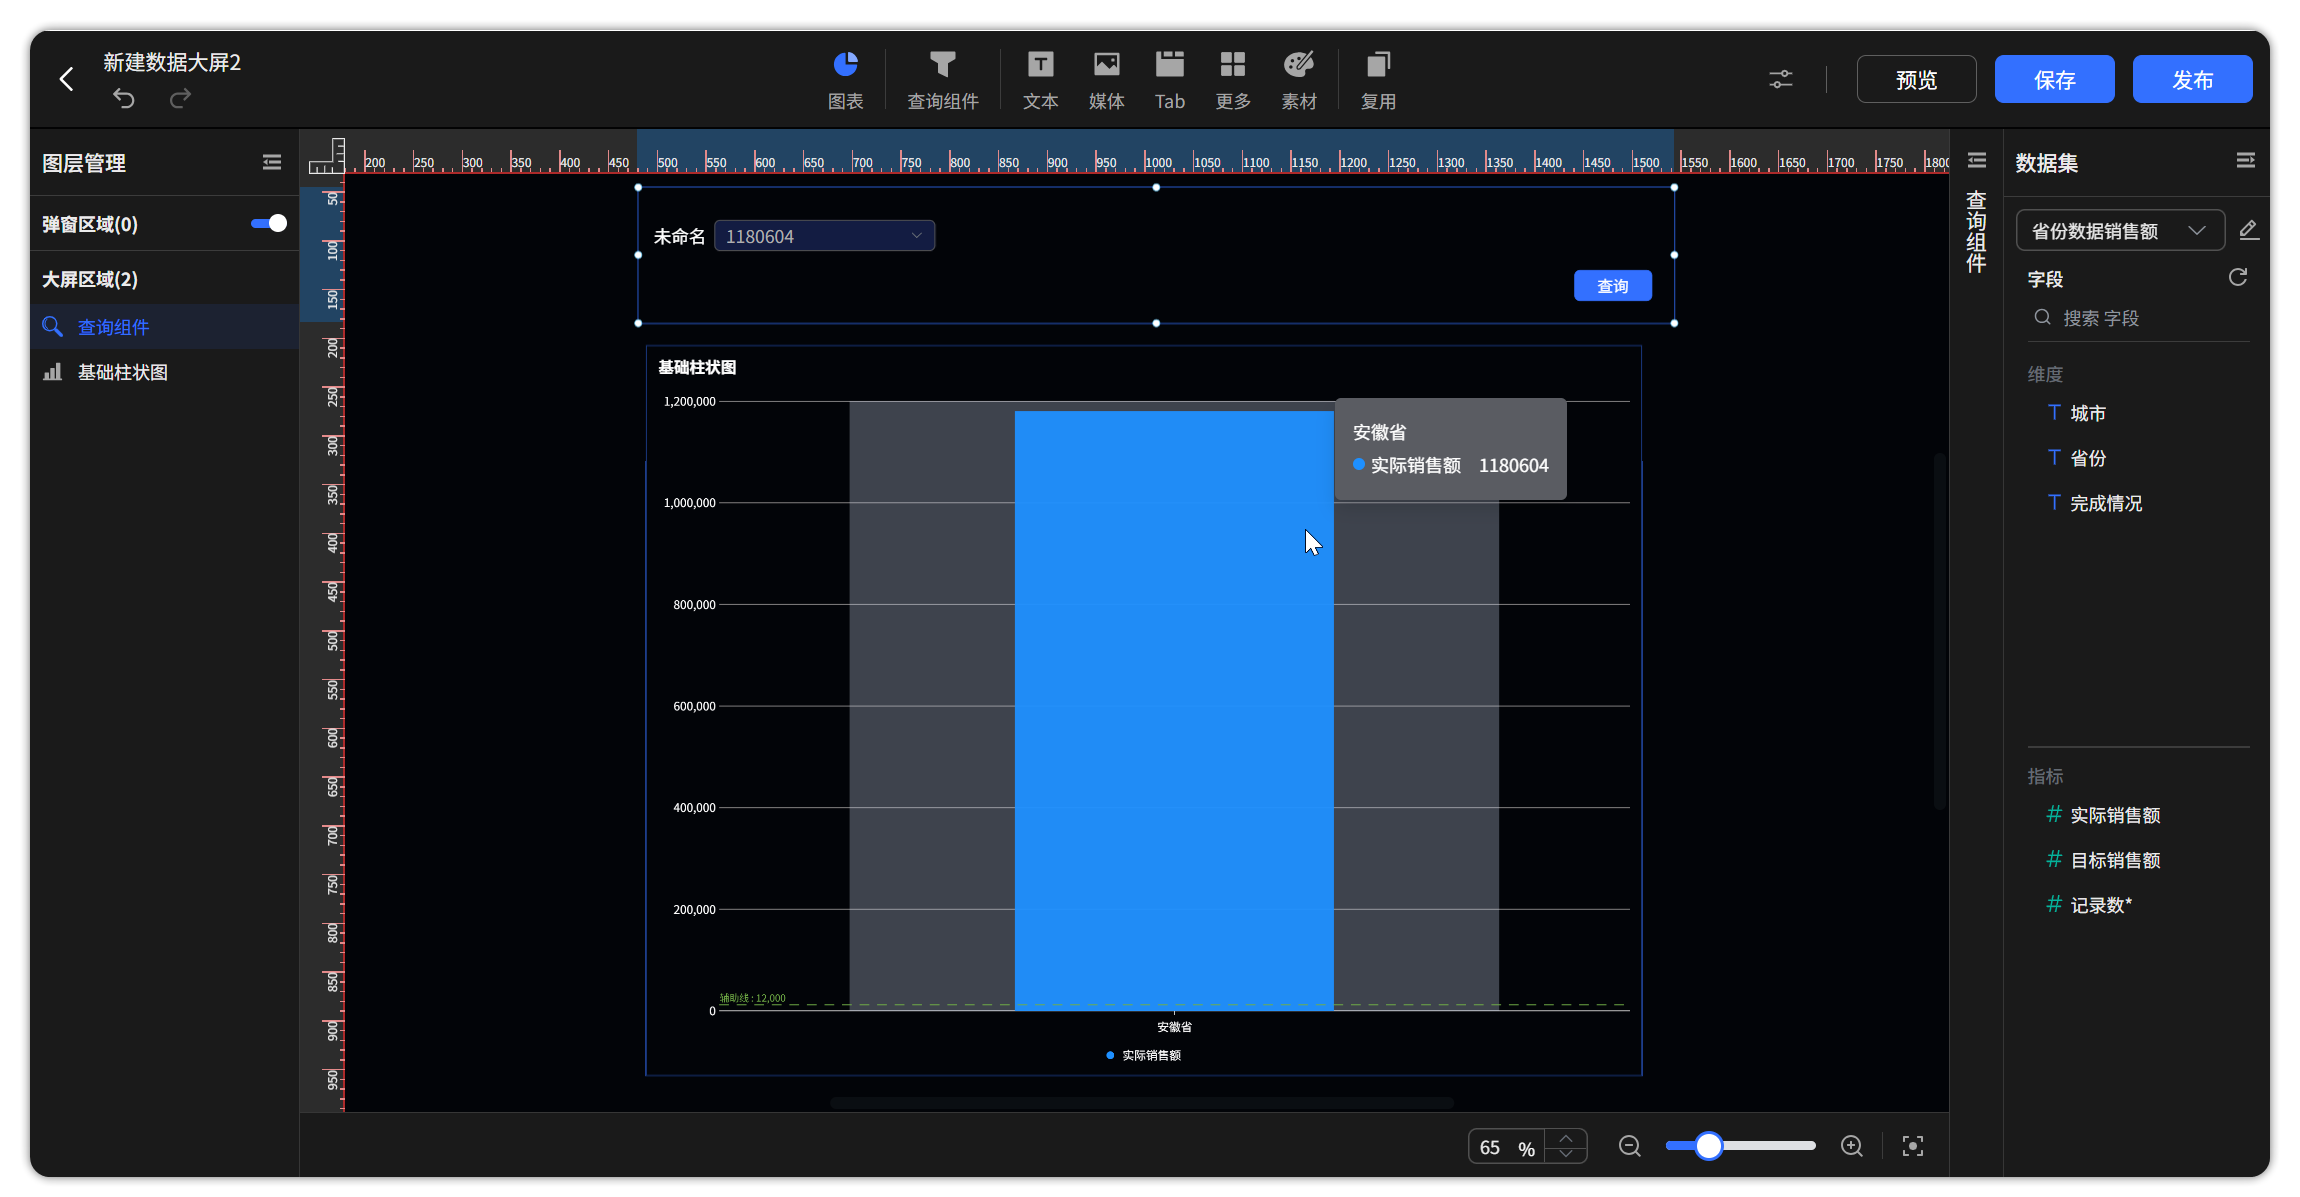Screen dimensions: 2300x1197
Task: Toggle the 弹窗区域 switch
Action: [x=269, y=223]
